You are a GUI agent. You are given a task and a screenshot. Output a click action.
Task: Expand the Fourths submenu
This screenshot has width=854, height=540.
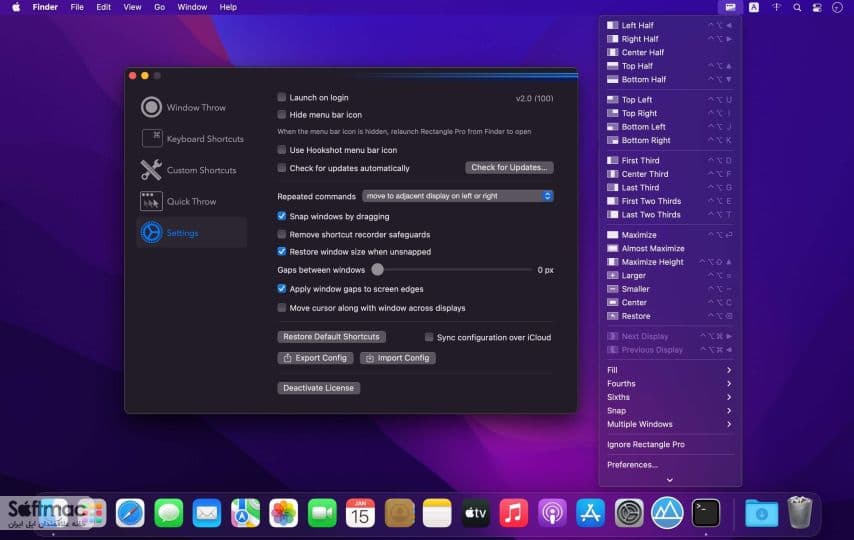tap(669, 384)
